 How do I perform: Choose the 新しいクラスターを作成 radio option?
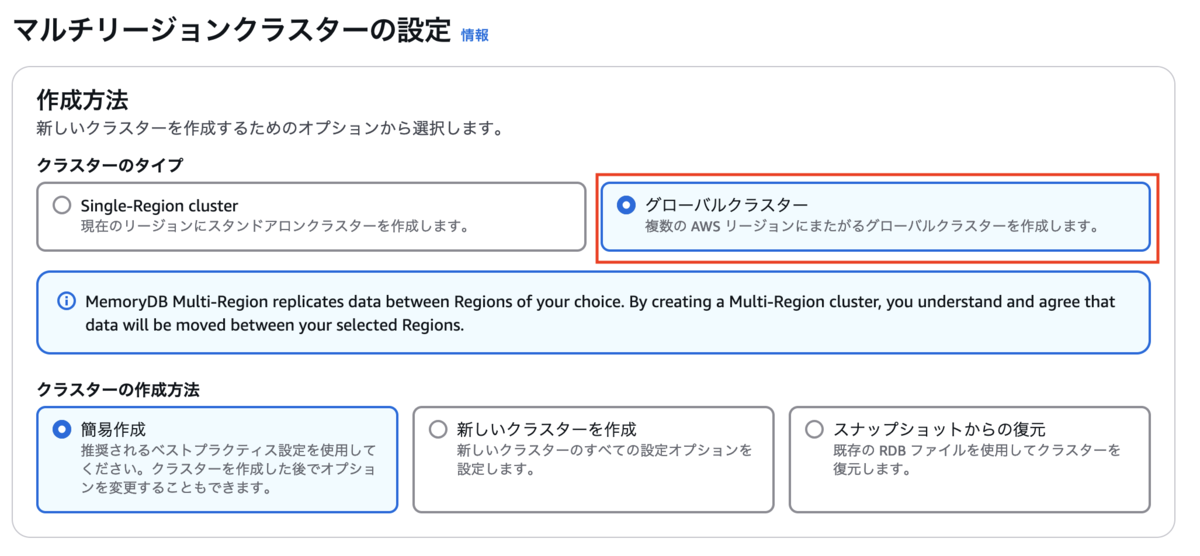(x=437, y=430)
